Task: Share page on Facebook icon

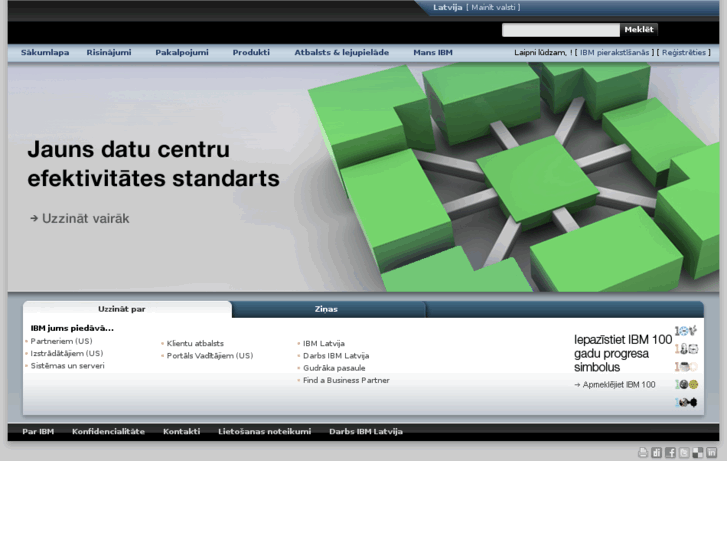Action: (x=670, y=453)
